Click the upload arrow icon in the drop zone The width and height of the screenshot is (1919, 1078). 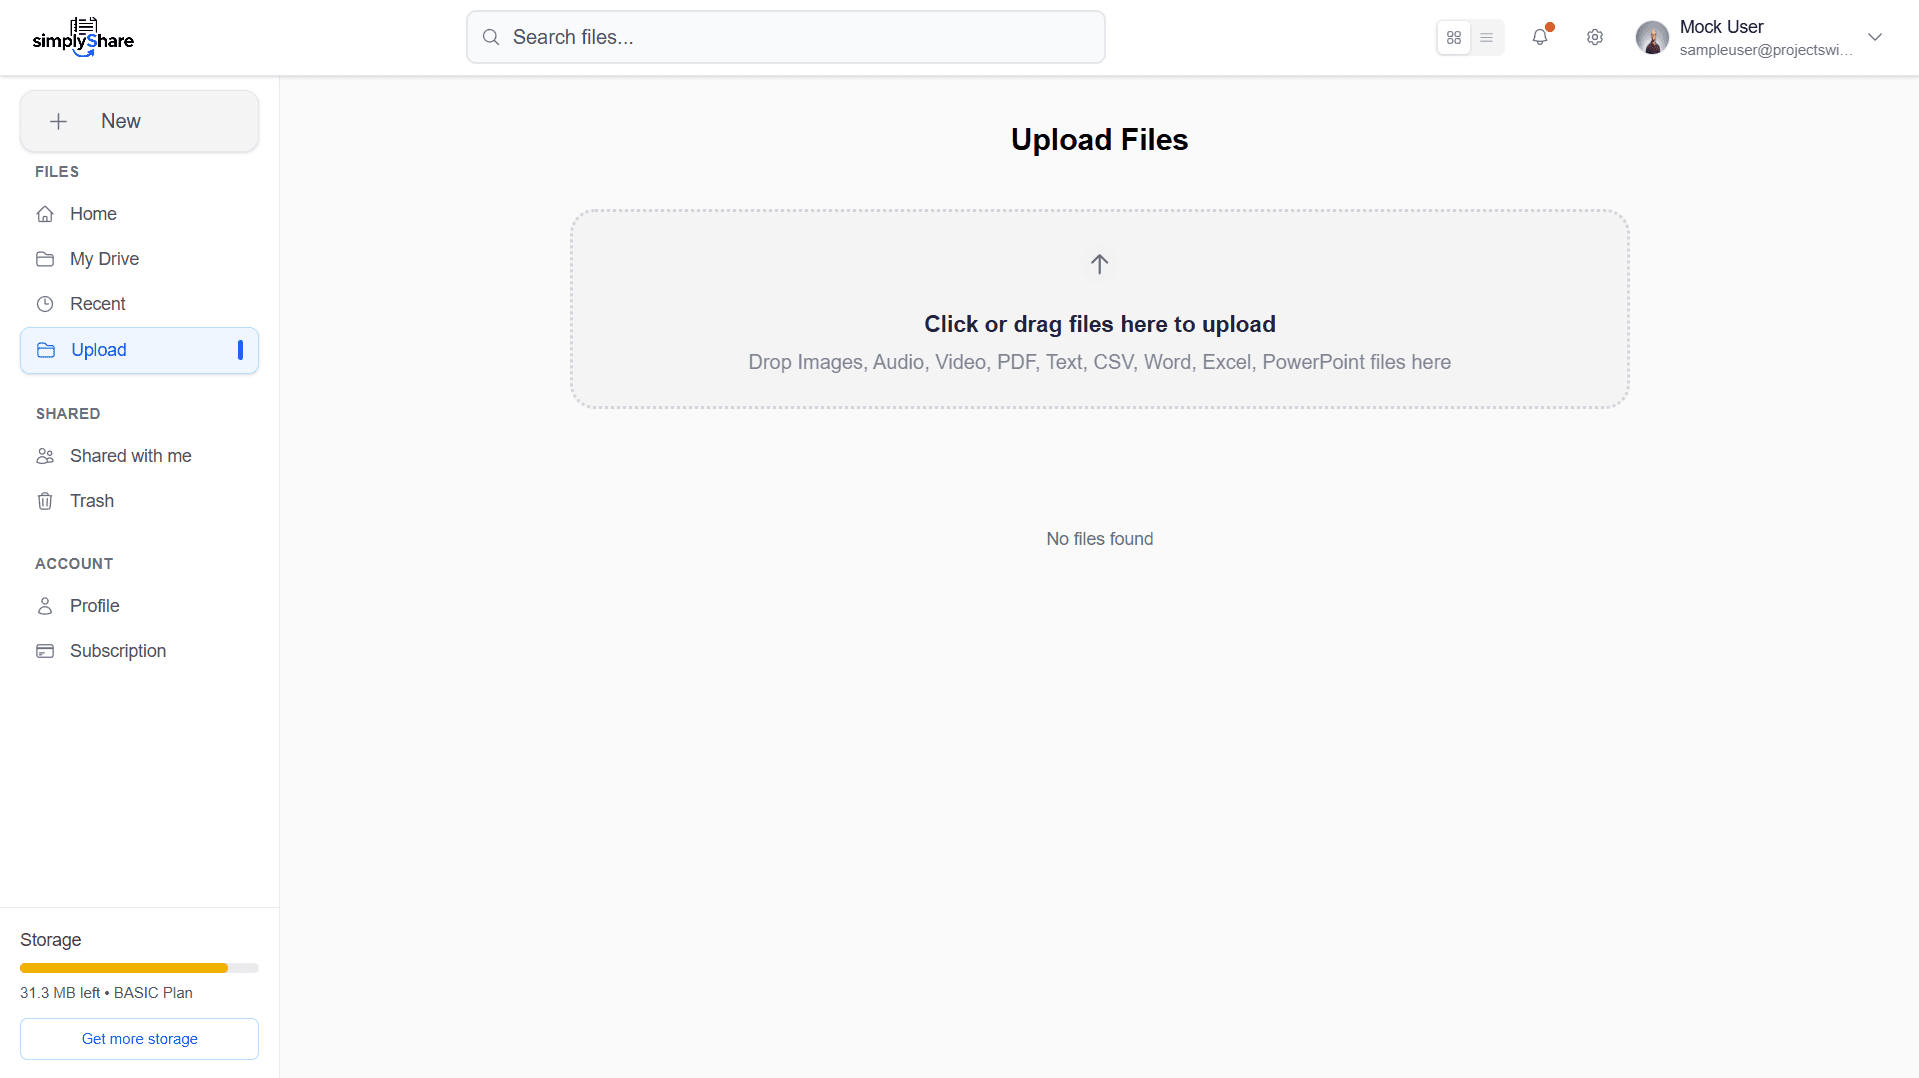[1099, 264]
